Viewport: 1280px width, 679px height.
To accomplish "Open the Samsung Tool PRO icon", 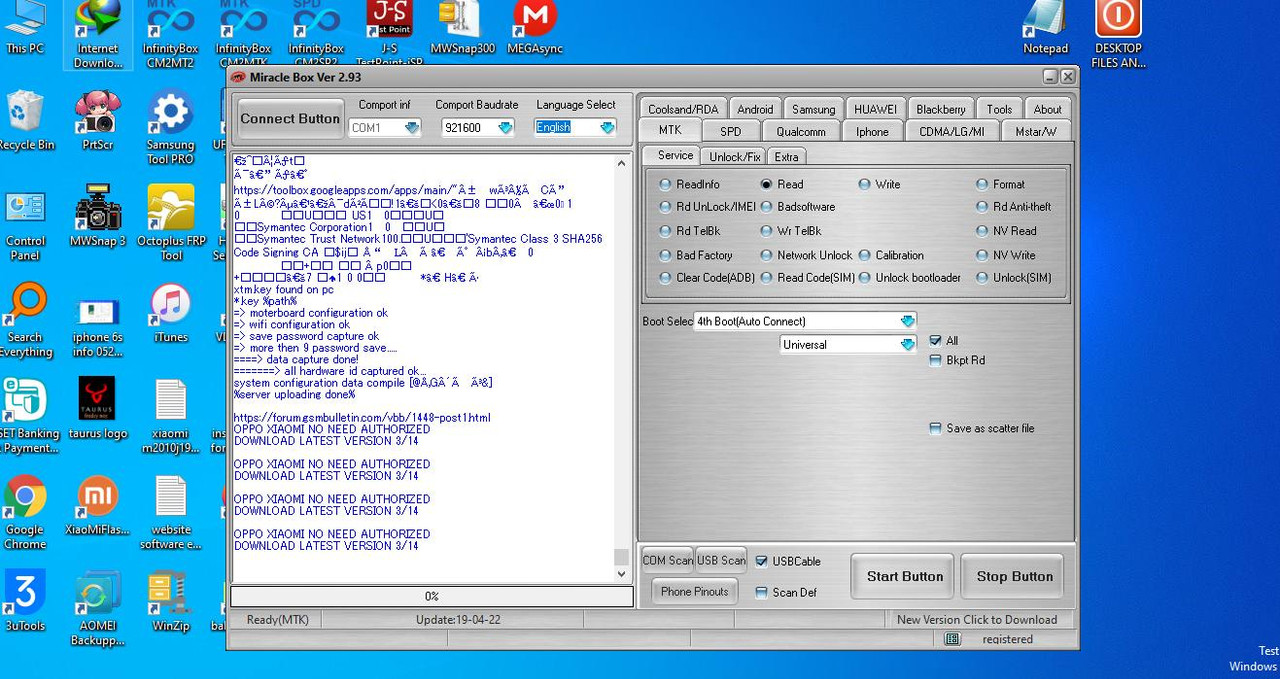I will (170, 127).
